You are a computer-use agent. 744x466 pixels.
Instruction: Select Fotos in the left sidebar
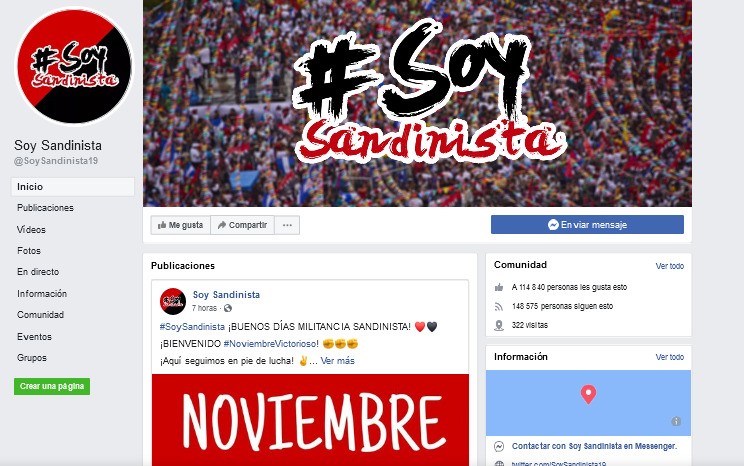(29, 251)
